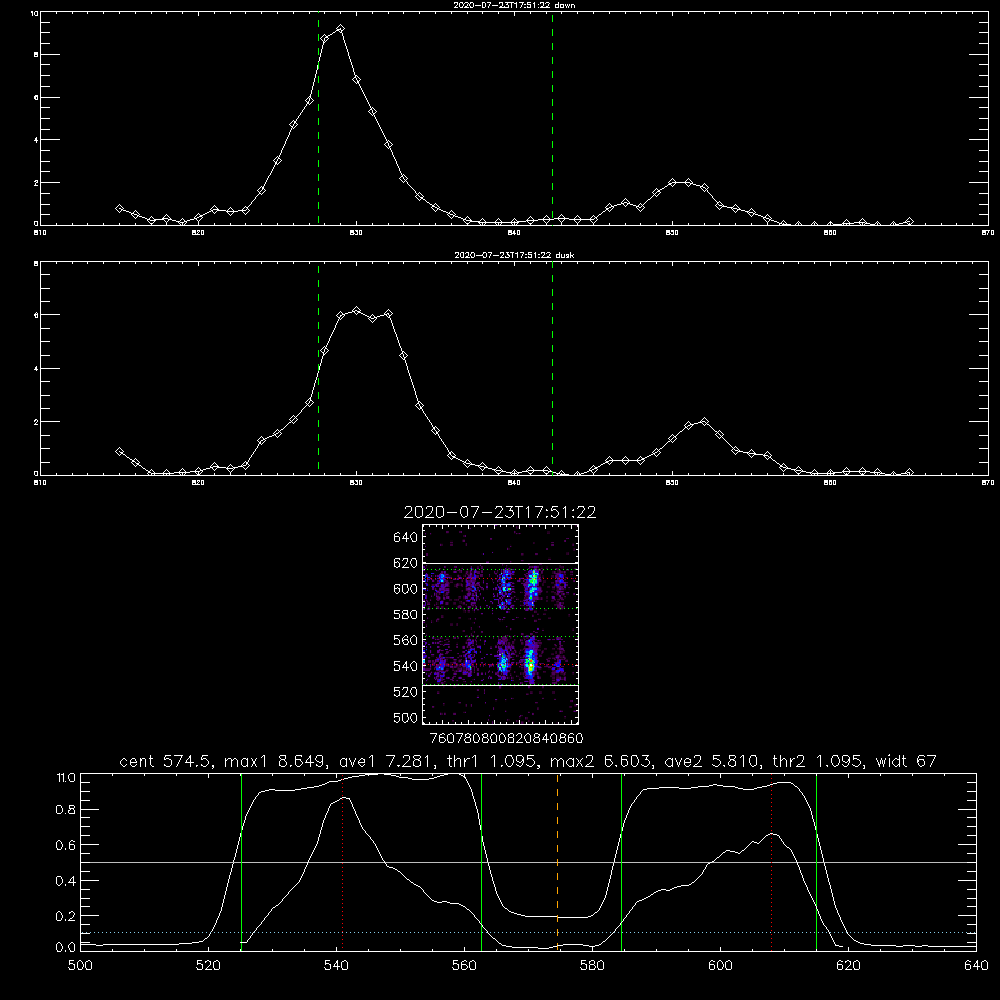Click the brightest spot in the upper band of detector image

click(x=534, y=579)
